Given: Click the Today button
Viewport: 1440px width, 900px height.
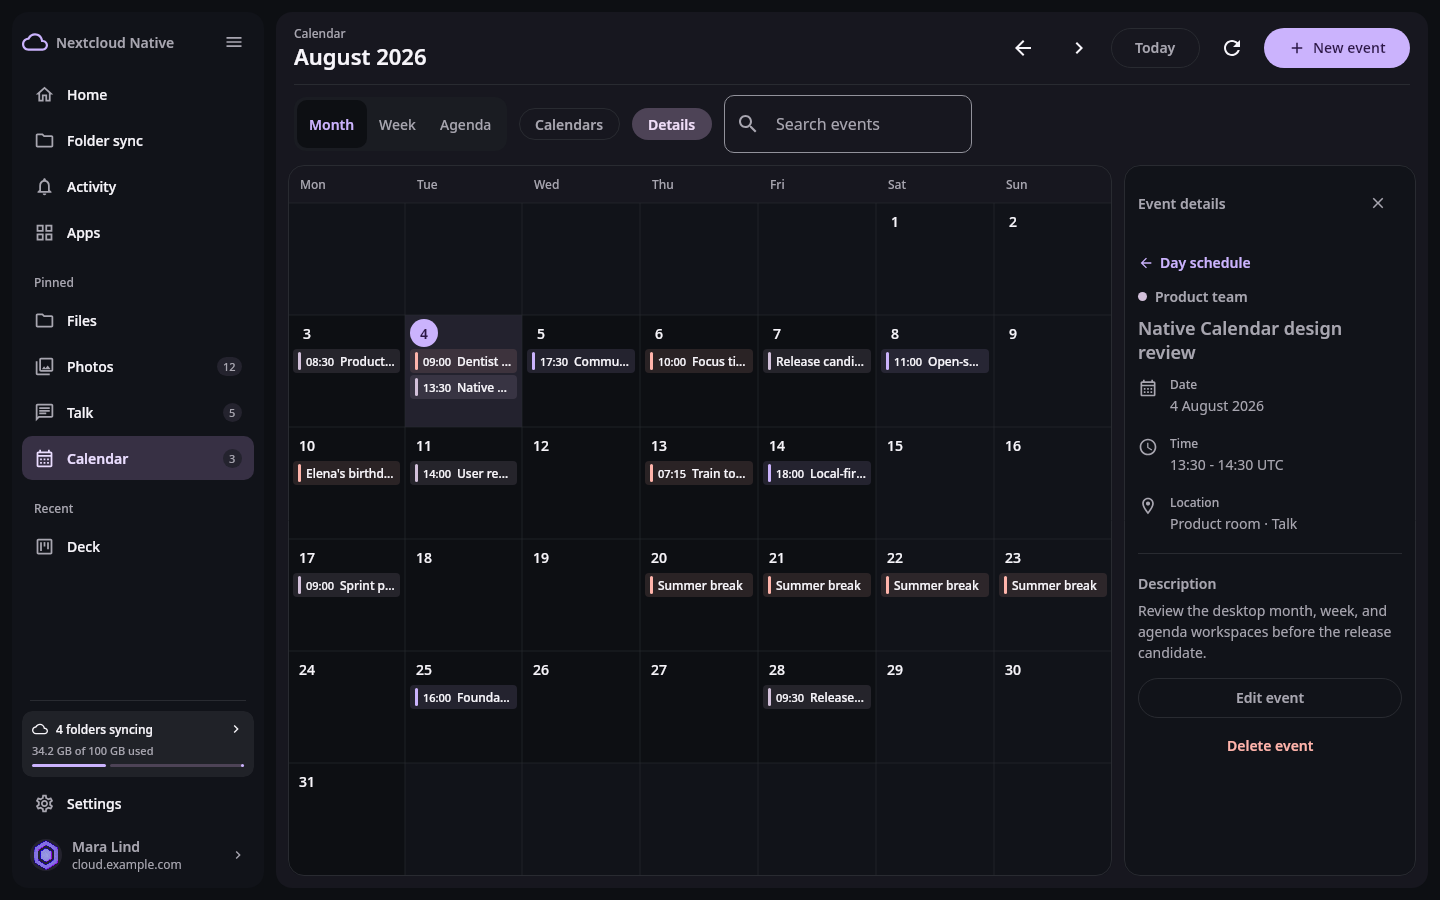Looking at the screenshot, I should coord(1155,48).
